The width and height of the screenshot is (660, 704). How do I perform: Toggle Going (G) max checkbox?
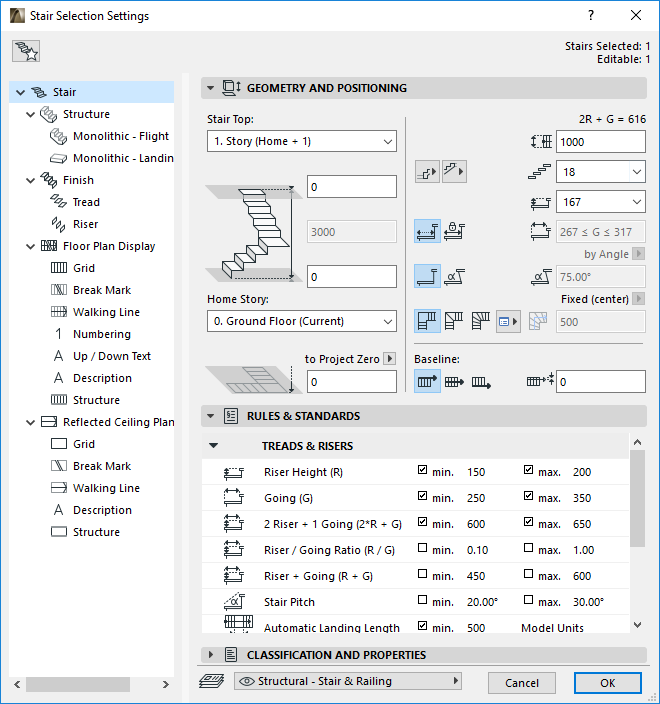[528, 496]
